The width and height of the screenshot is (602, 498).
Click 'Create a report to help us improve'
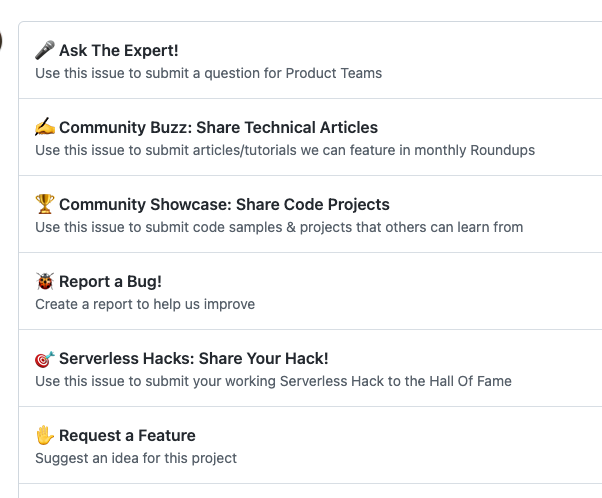145,304
